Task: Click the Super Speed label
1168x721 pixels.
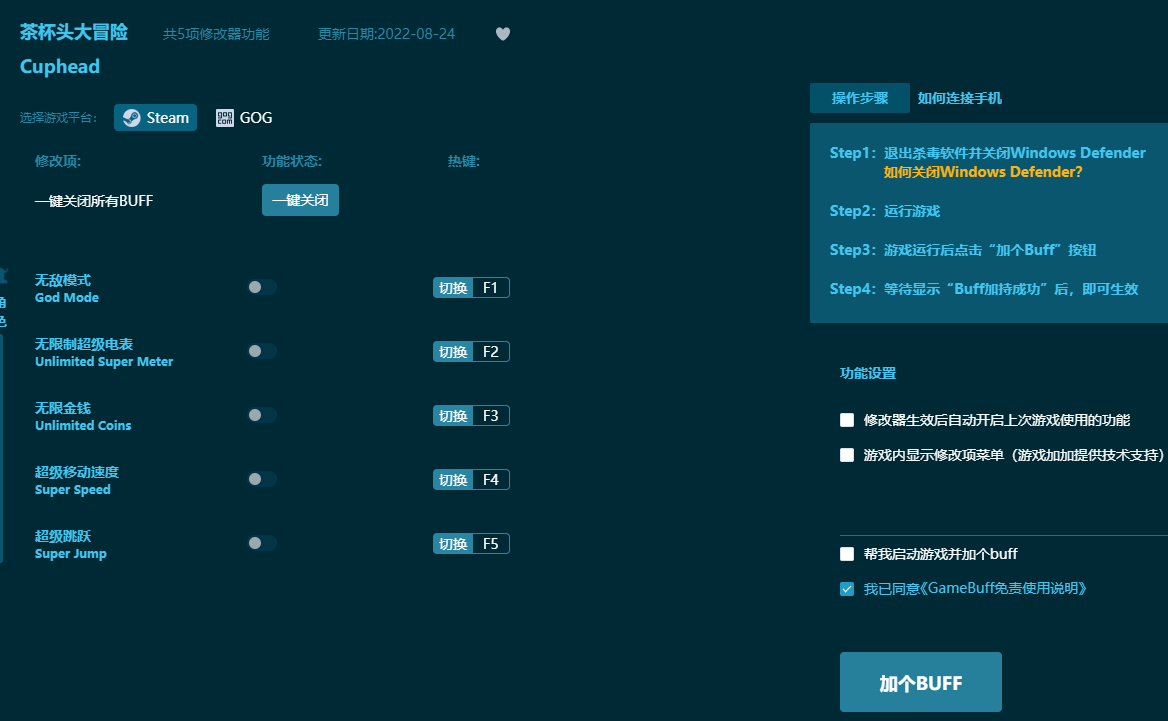Action: click(73, 490)
